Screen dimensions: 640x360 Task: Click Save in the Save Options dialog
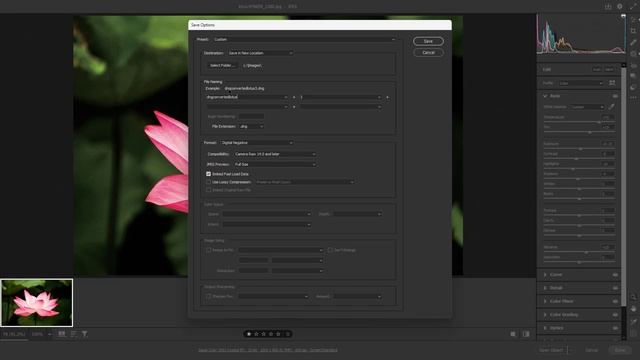tap(428, 41)
